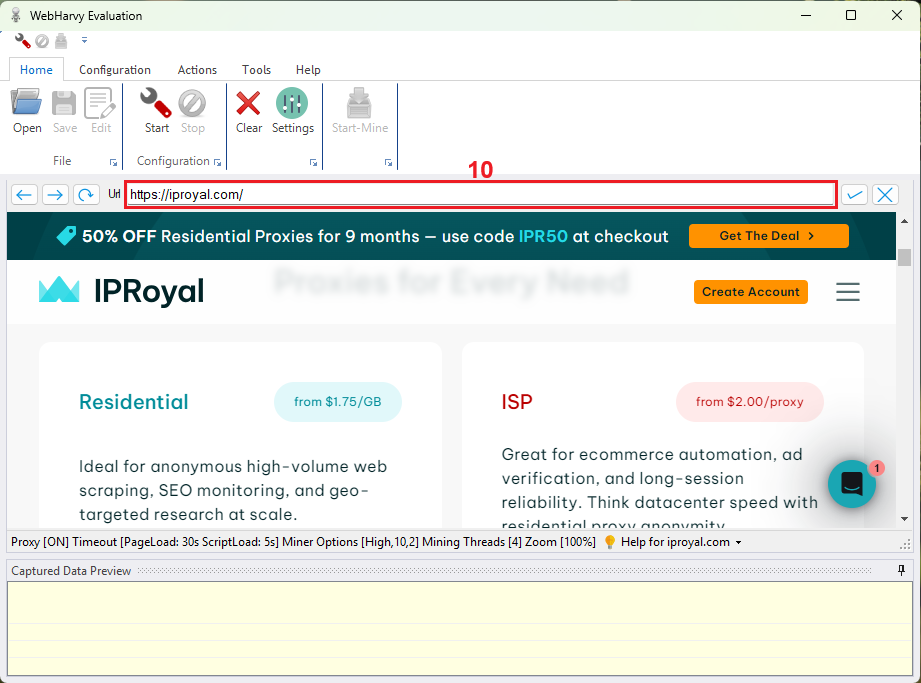Expand the File group dialog launcher
This screenshot has height=683, width=921.
(113, 162)
